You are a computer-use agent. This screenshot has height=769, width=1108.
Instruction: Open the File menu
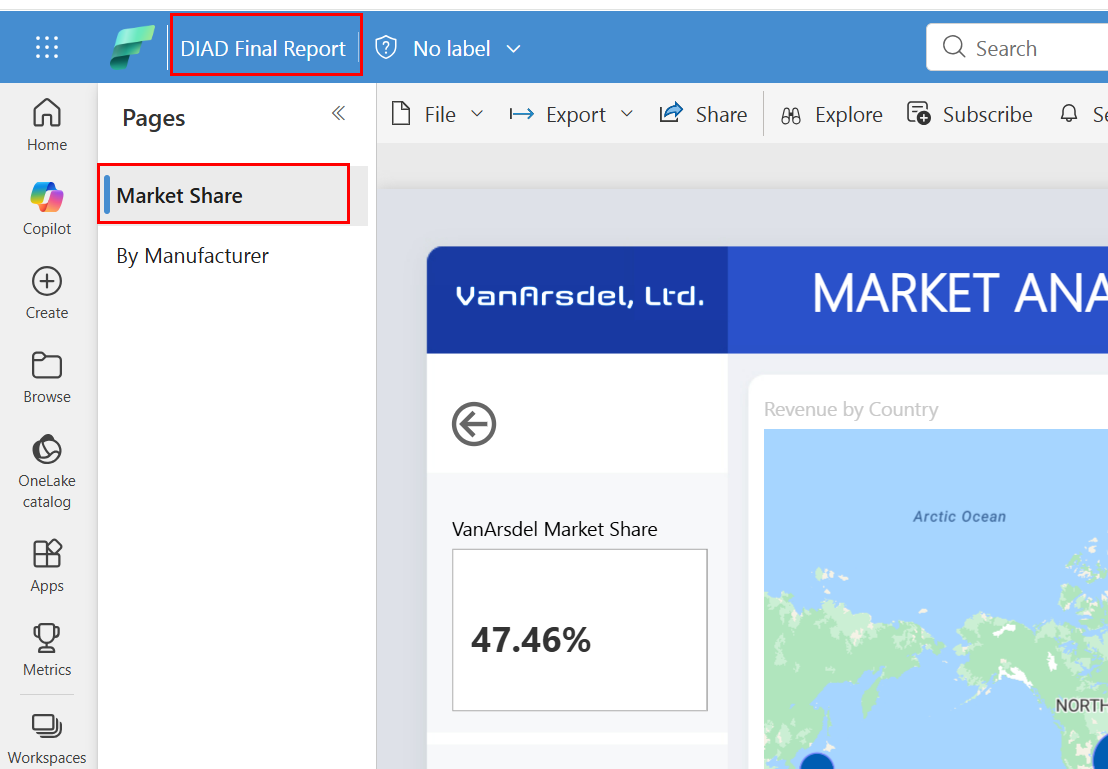pos(438,114)
